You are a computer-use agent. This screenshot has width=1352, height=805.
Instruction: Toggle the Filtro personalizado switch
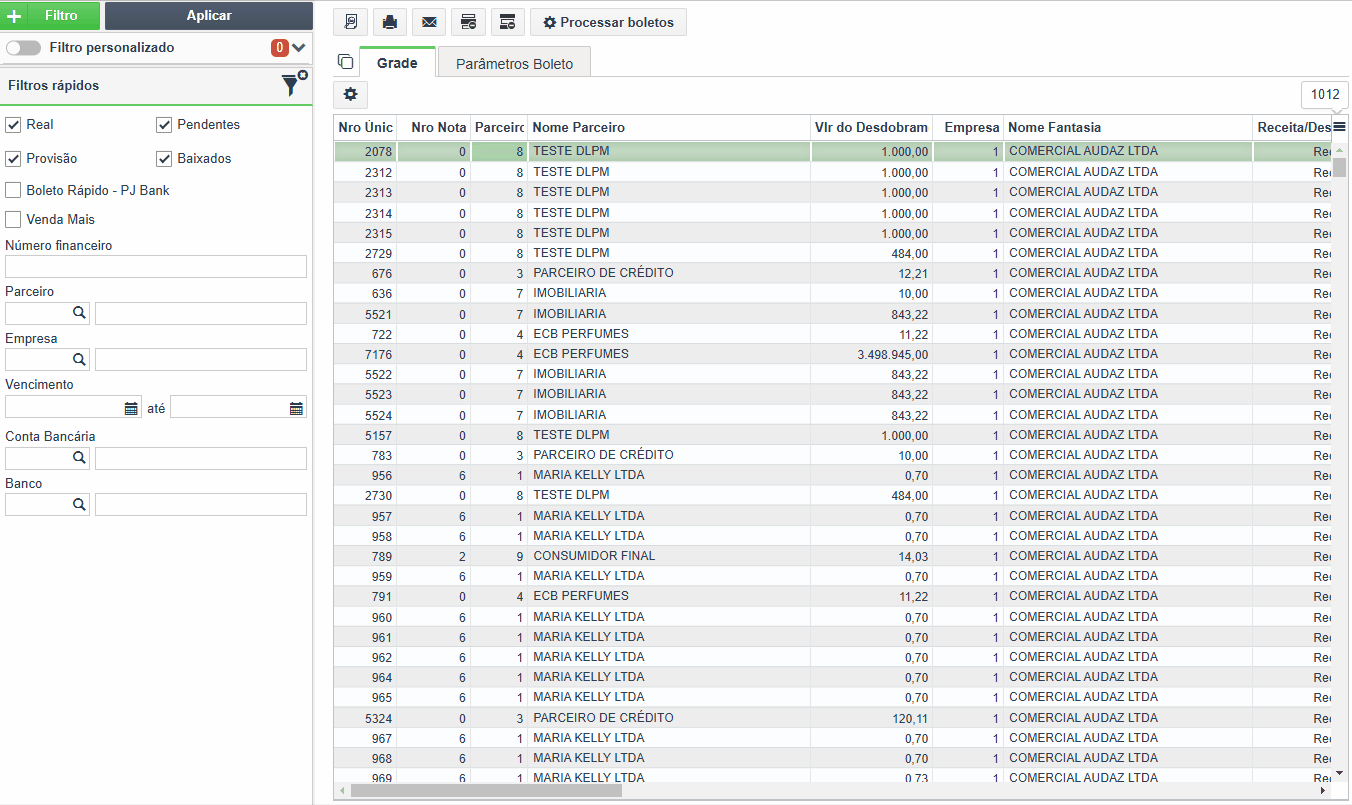pos(23,48)
